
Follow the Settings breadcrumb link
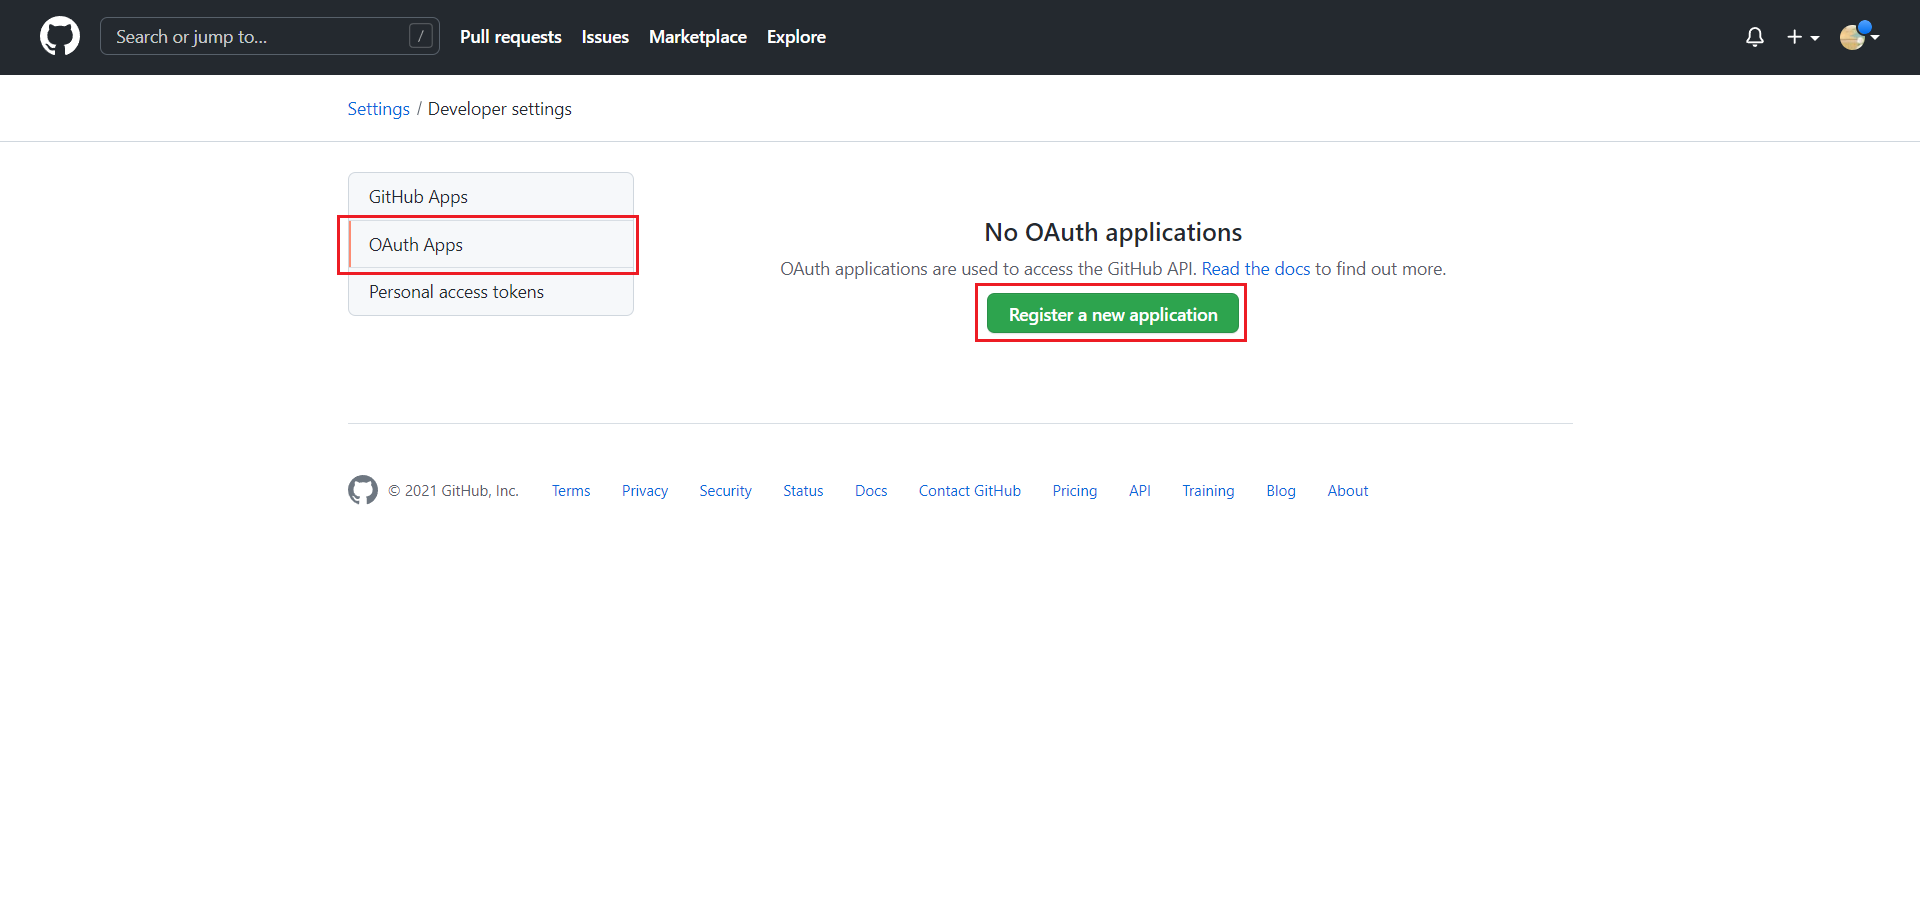379,109
